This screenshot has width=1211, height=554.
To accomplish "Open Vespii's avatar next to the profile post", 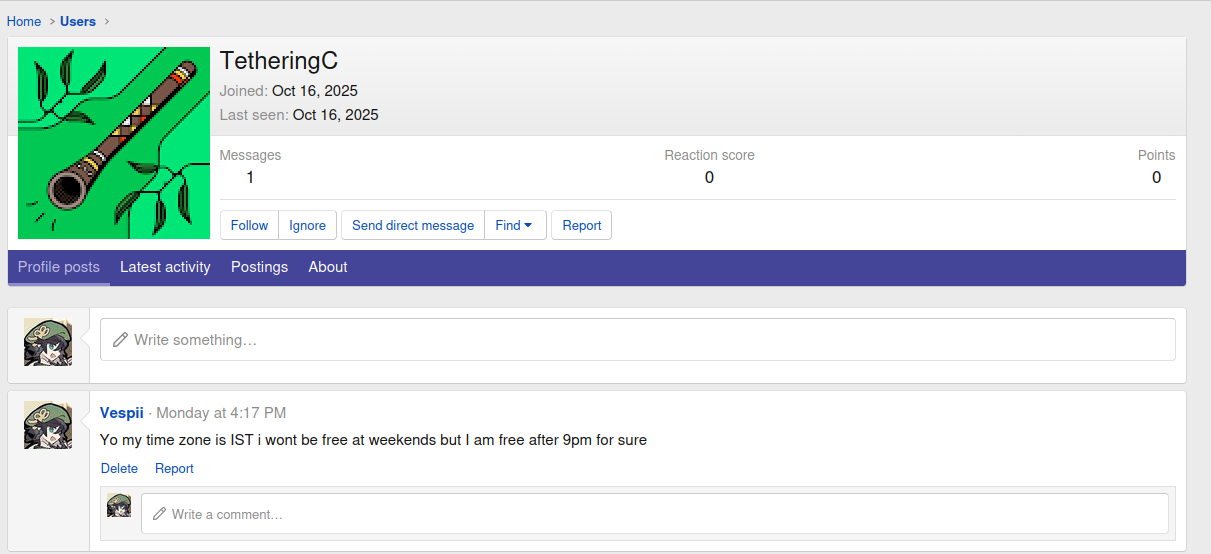I will pyautogui.click(x=48, y=425).
